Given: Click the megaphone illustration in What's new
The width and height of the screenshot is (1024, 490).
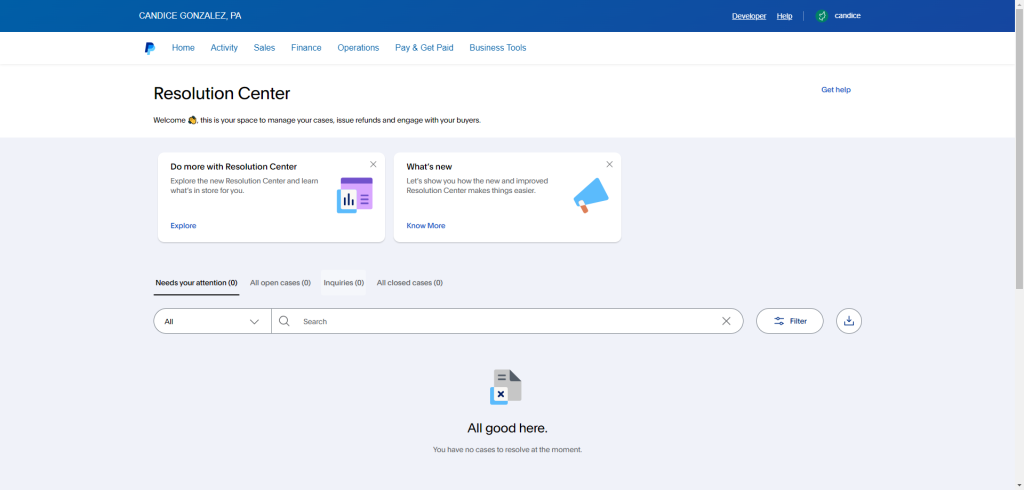Looking at the screenshot, I should coord(590,195).
